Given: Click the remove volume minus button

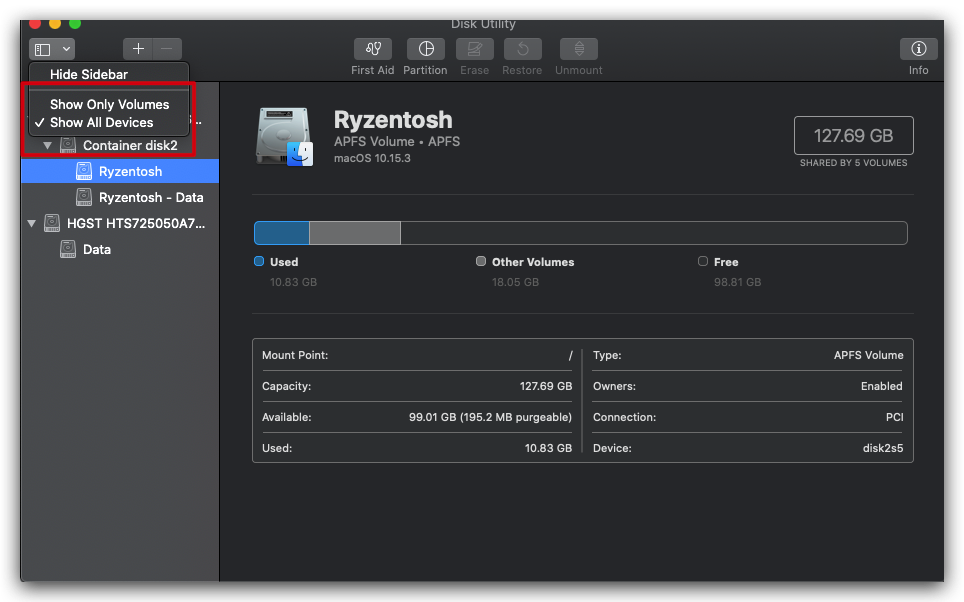Looking at the screenshot, I should [167, 49].
